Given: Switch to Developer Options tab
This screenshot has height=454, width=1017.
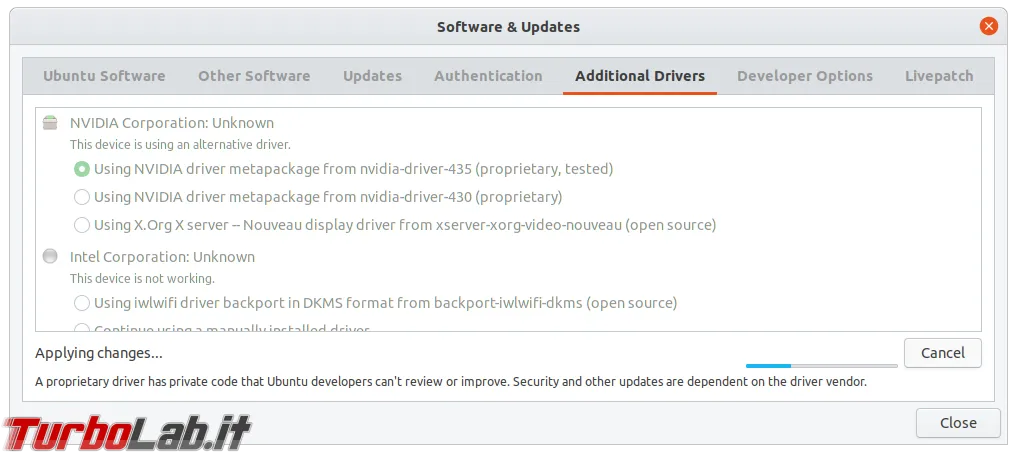Looking at the screenshot, I should pos(805,76).
